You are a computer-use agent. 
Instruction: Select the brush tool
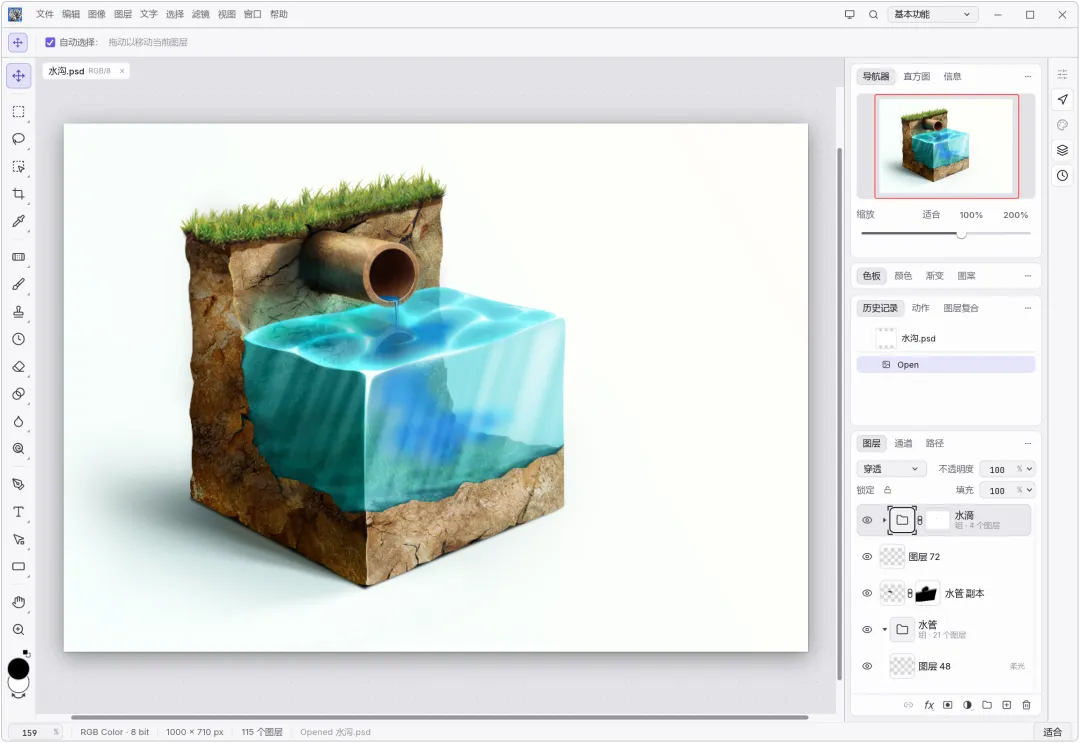19,284
